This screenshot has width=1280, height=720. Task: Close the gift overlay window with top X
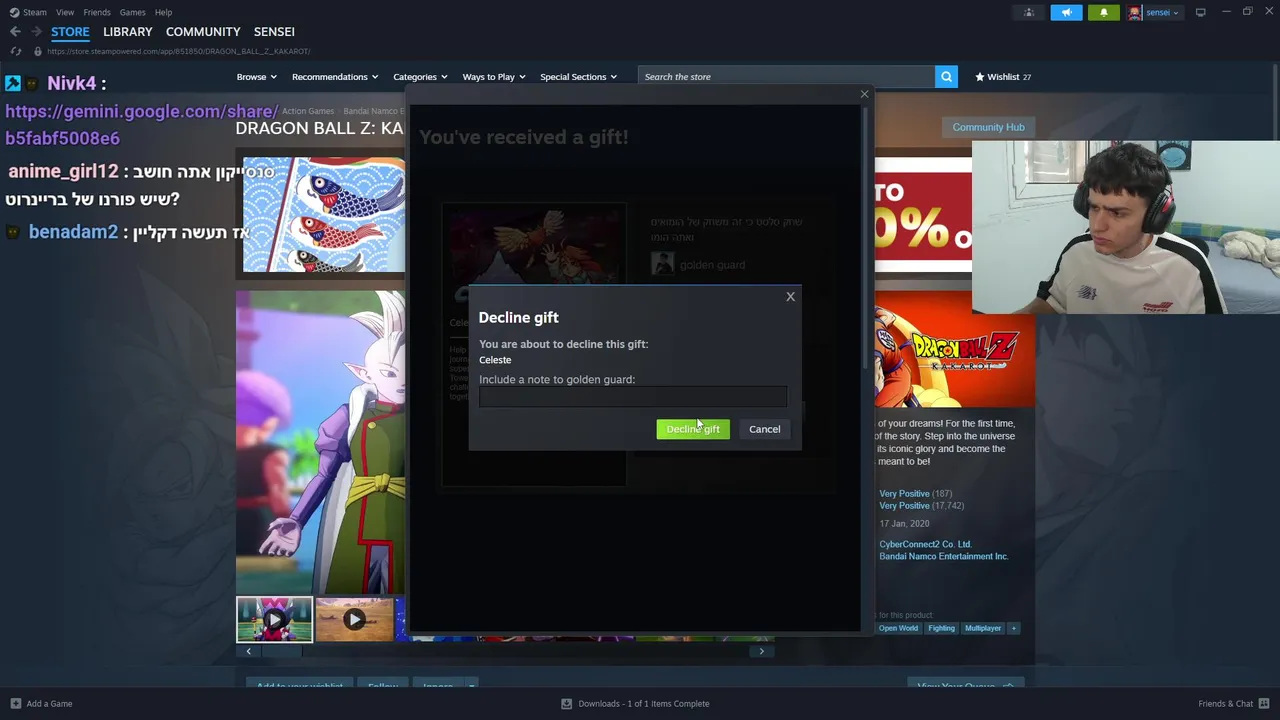865,94
